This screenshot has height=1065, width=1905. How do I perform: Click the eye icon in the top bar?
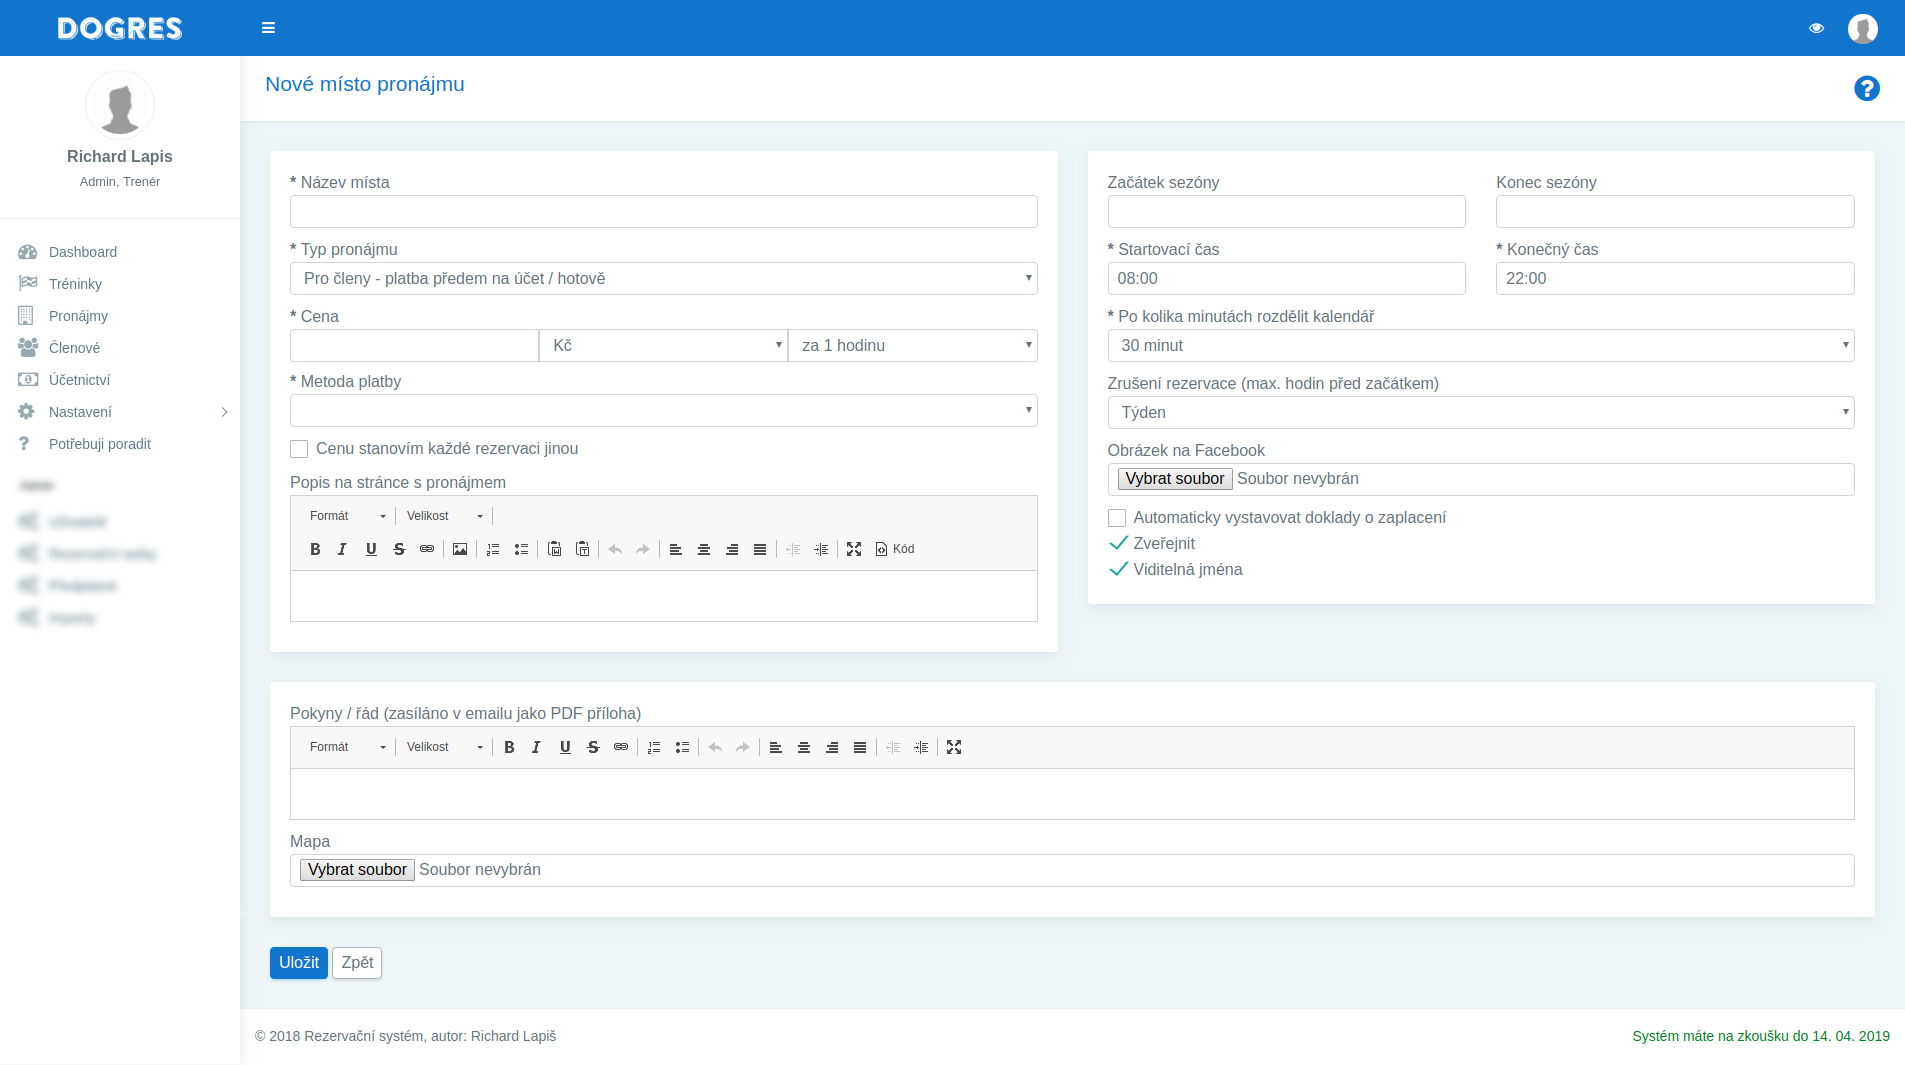(x=1816, y=28)
